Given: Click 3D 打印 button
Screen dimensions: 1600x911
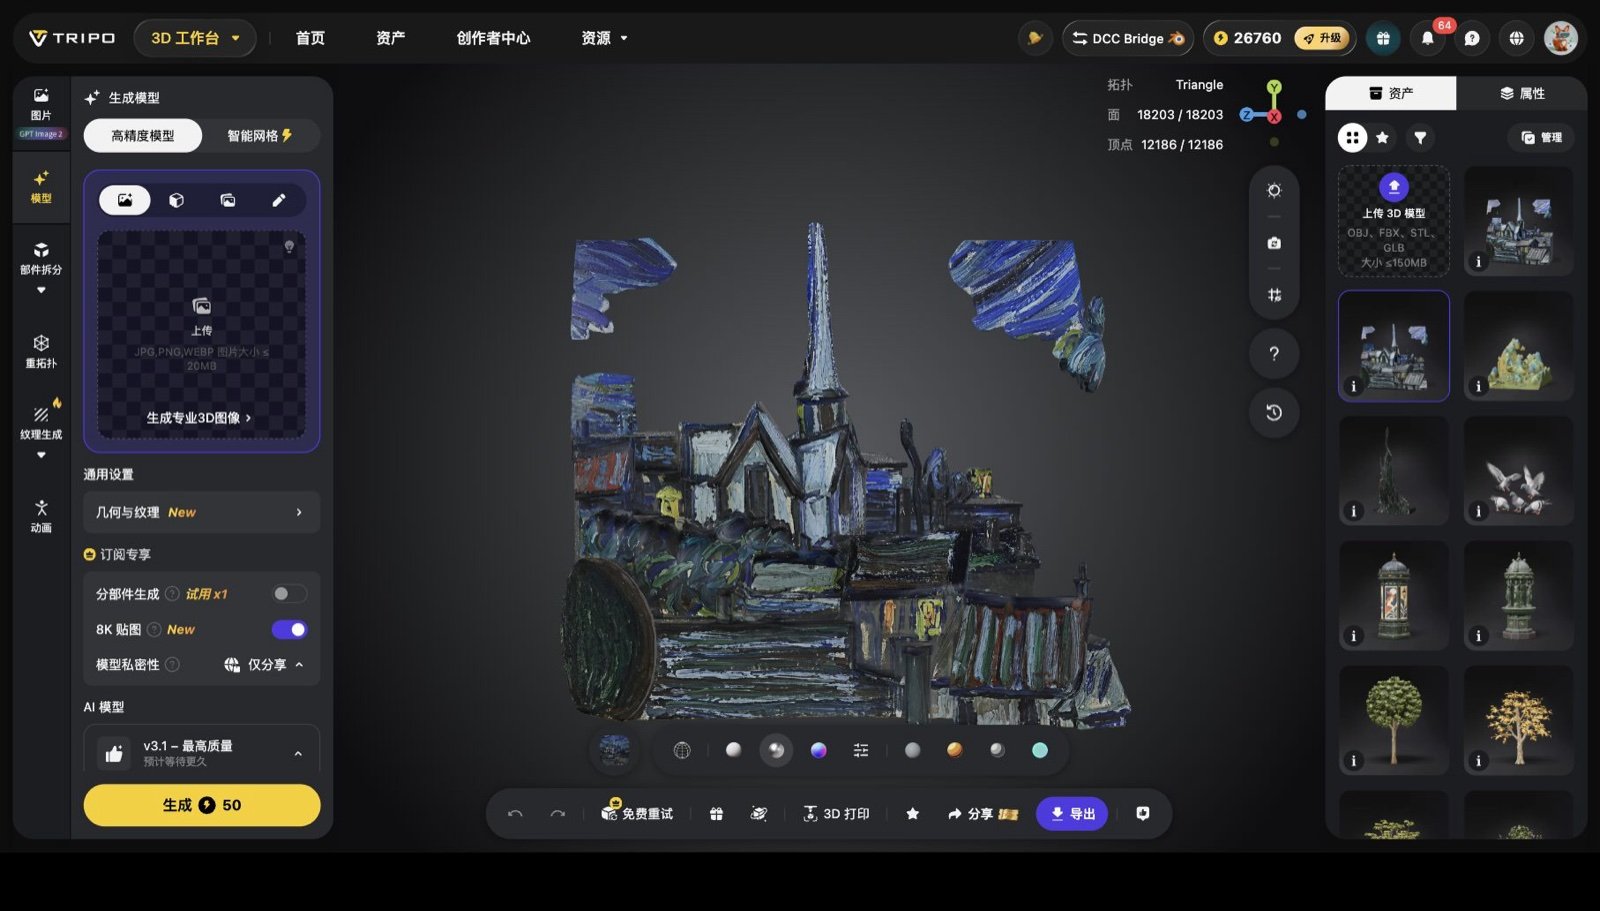Looking at the screenshot, I should [837, 814].
